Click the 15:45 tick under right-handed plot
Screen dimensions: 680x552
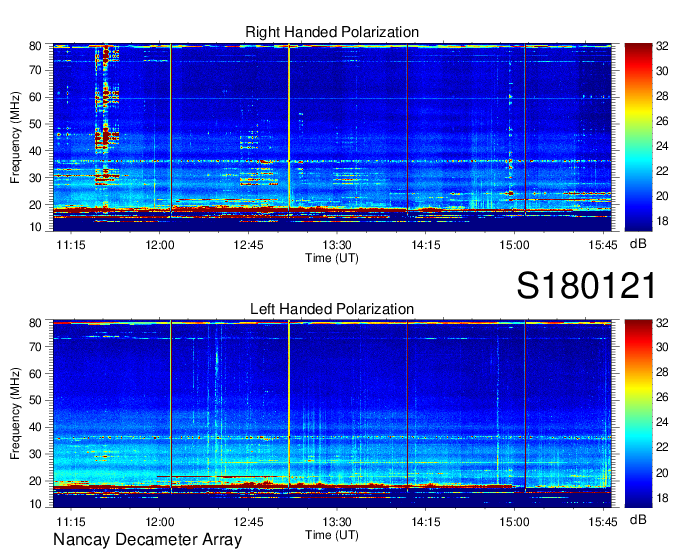coord(603,245)
